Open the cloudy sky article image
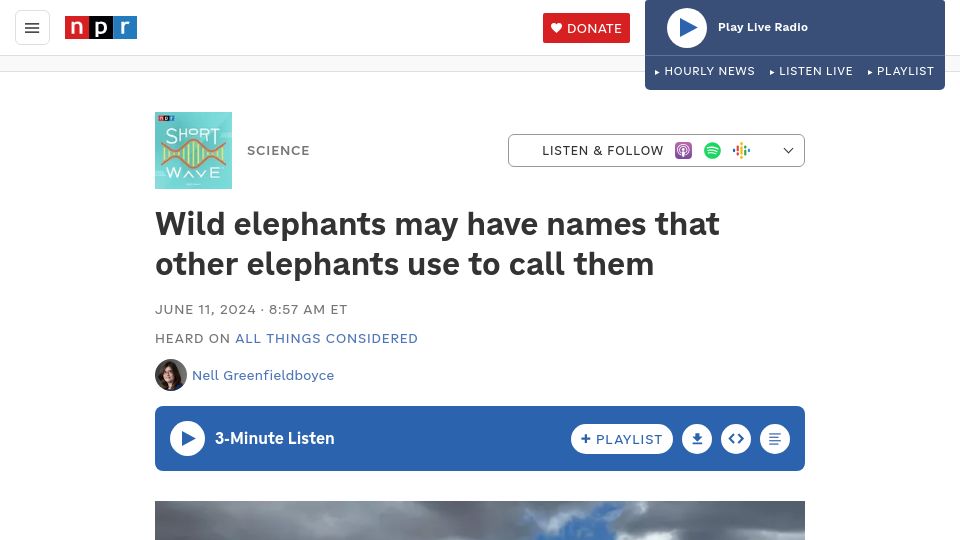960x540 pixels. click(x=479, y=520)
